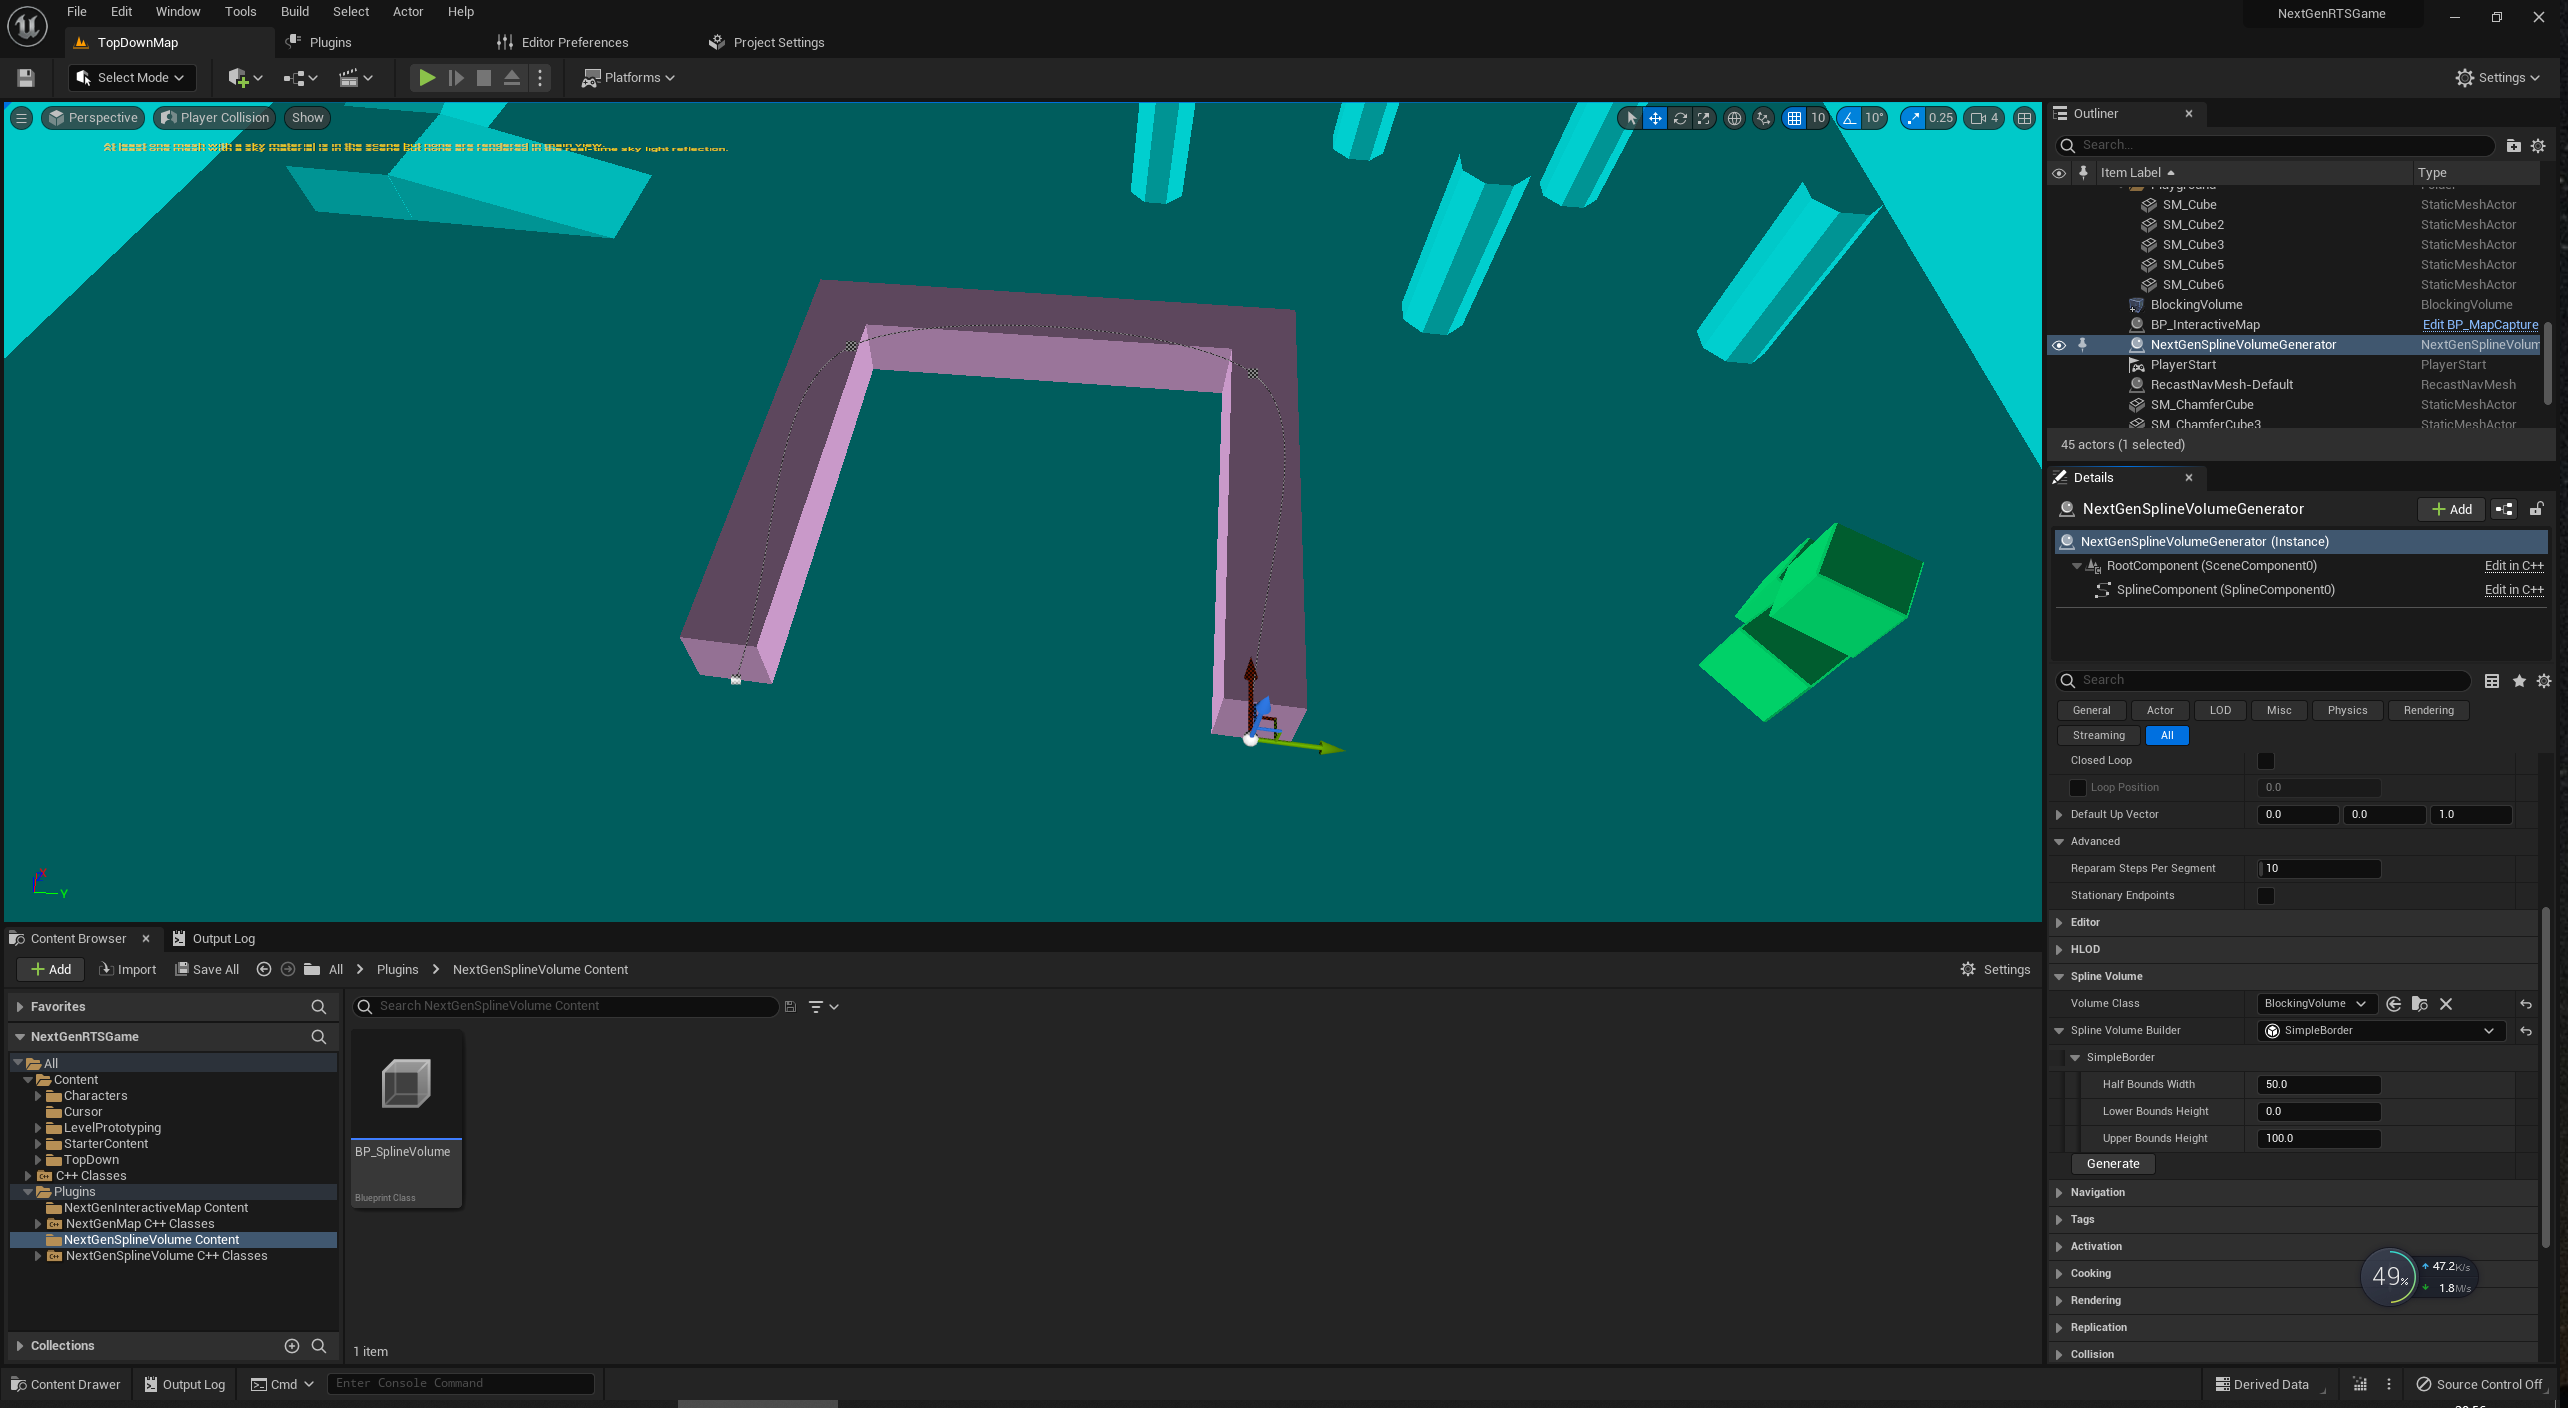
Task: Click the Half Bounds Width value field
Action: pos(2318,1084)
